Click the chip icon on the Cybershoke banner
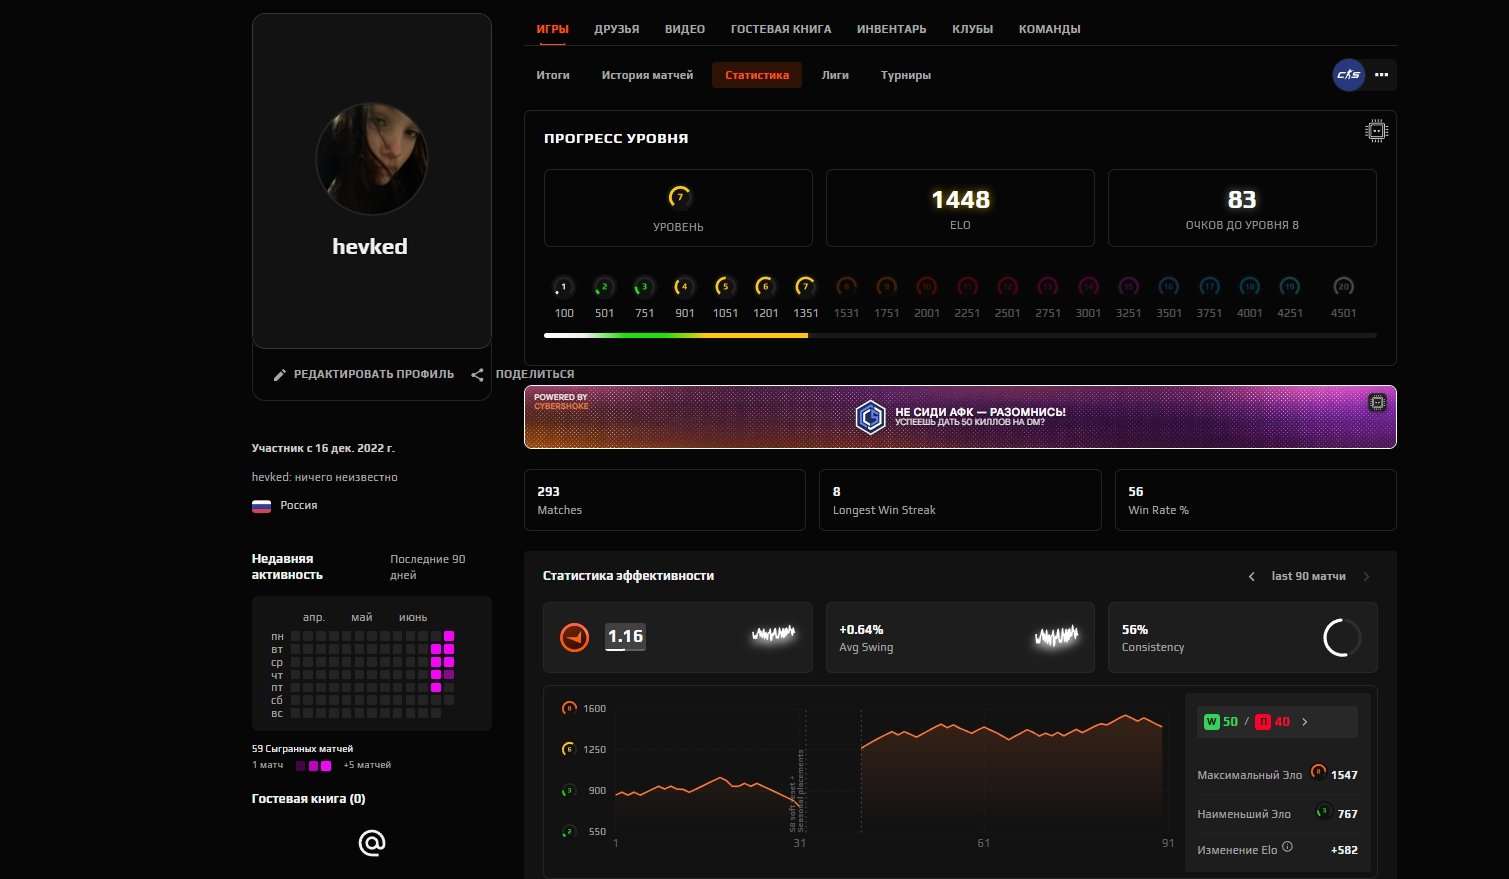 1377,402
